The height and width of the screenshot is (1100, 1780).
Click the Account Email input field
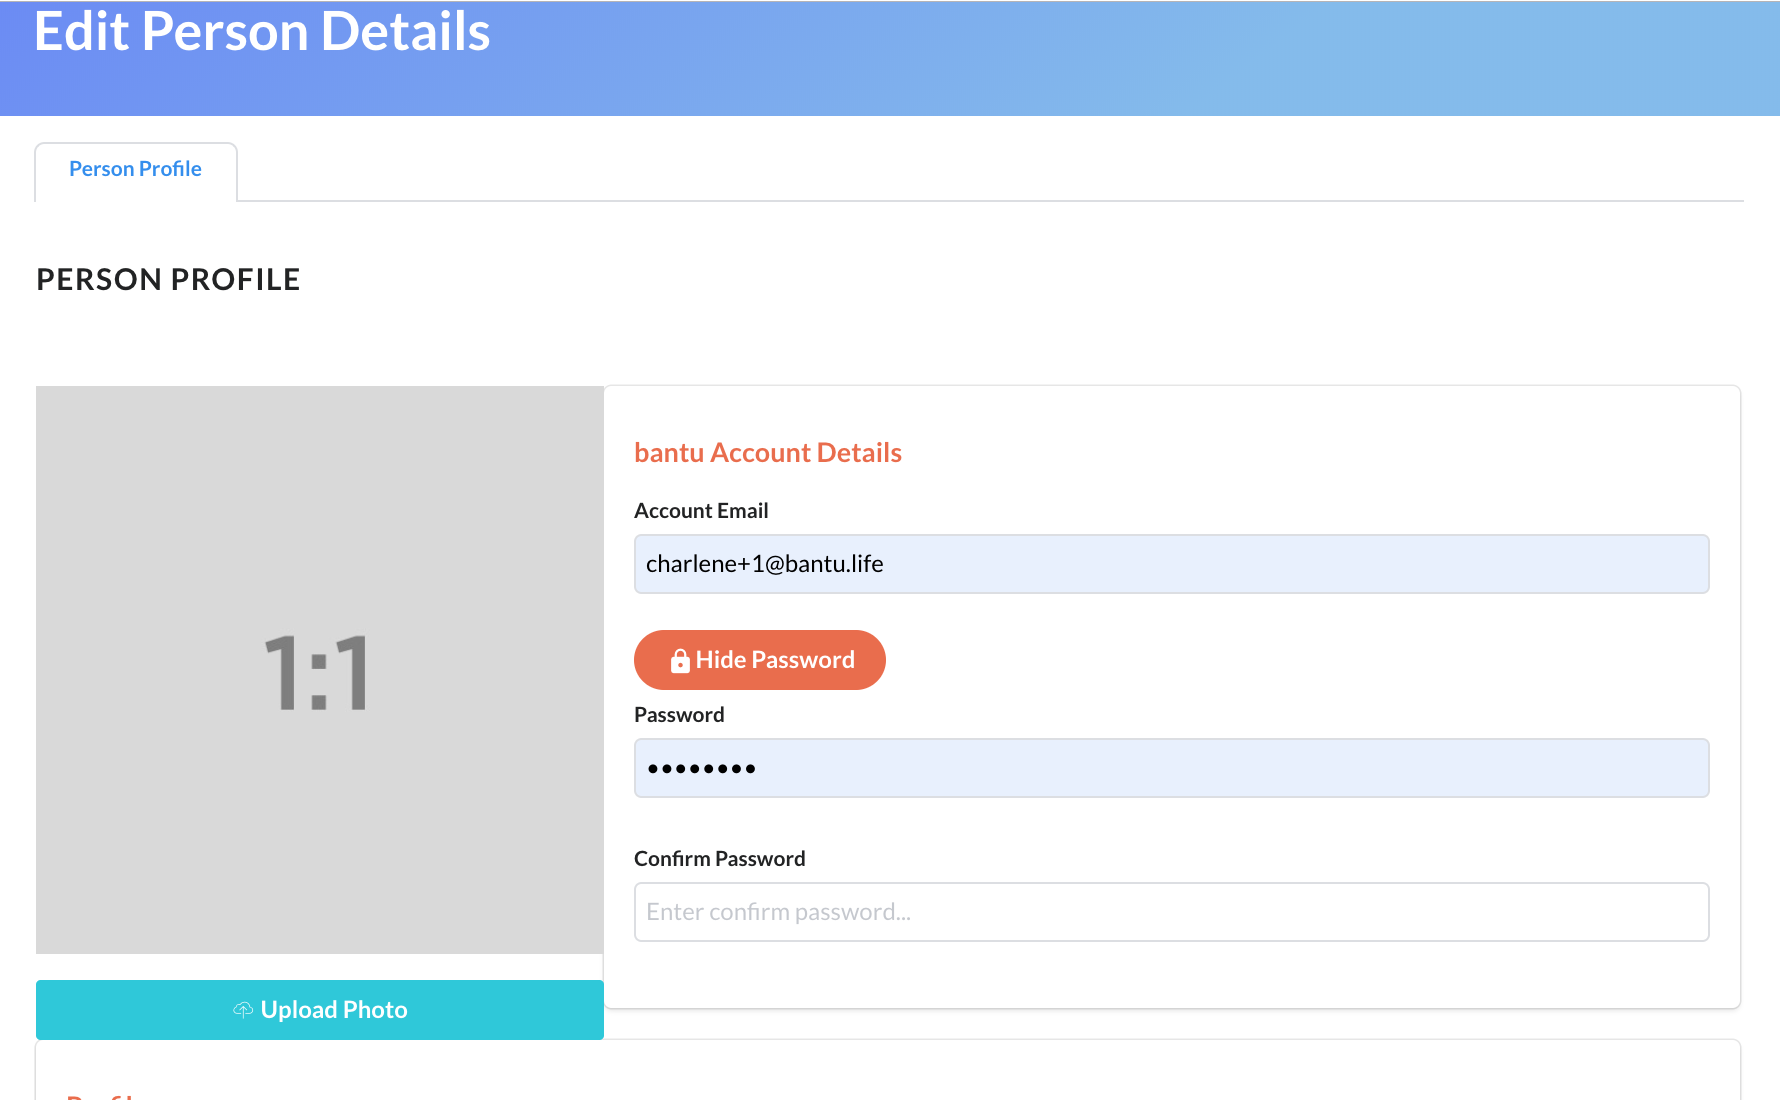(x=1171, y=564)
